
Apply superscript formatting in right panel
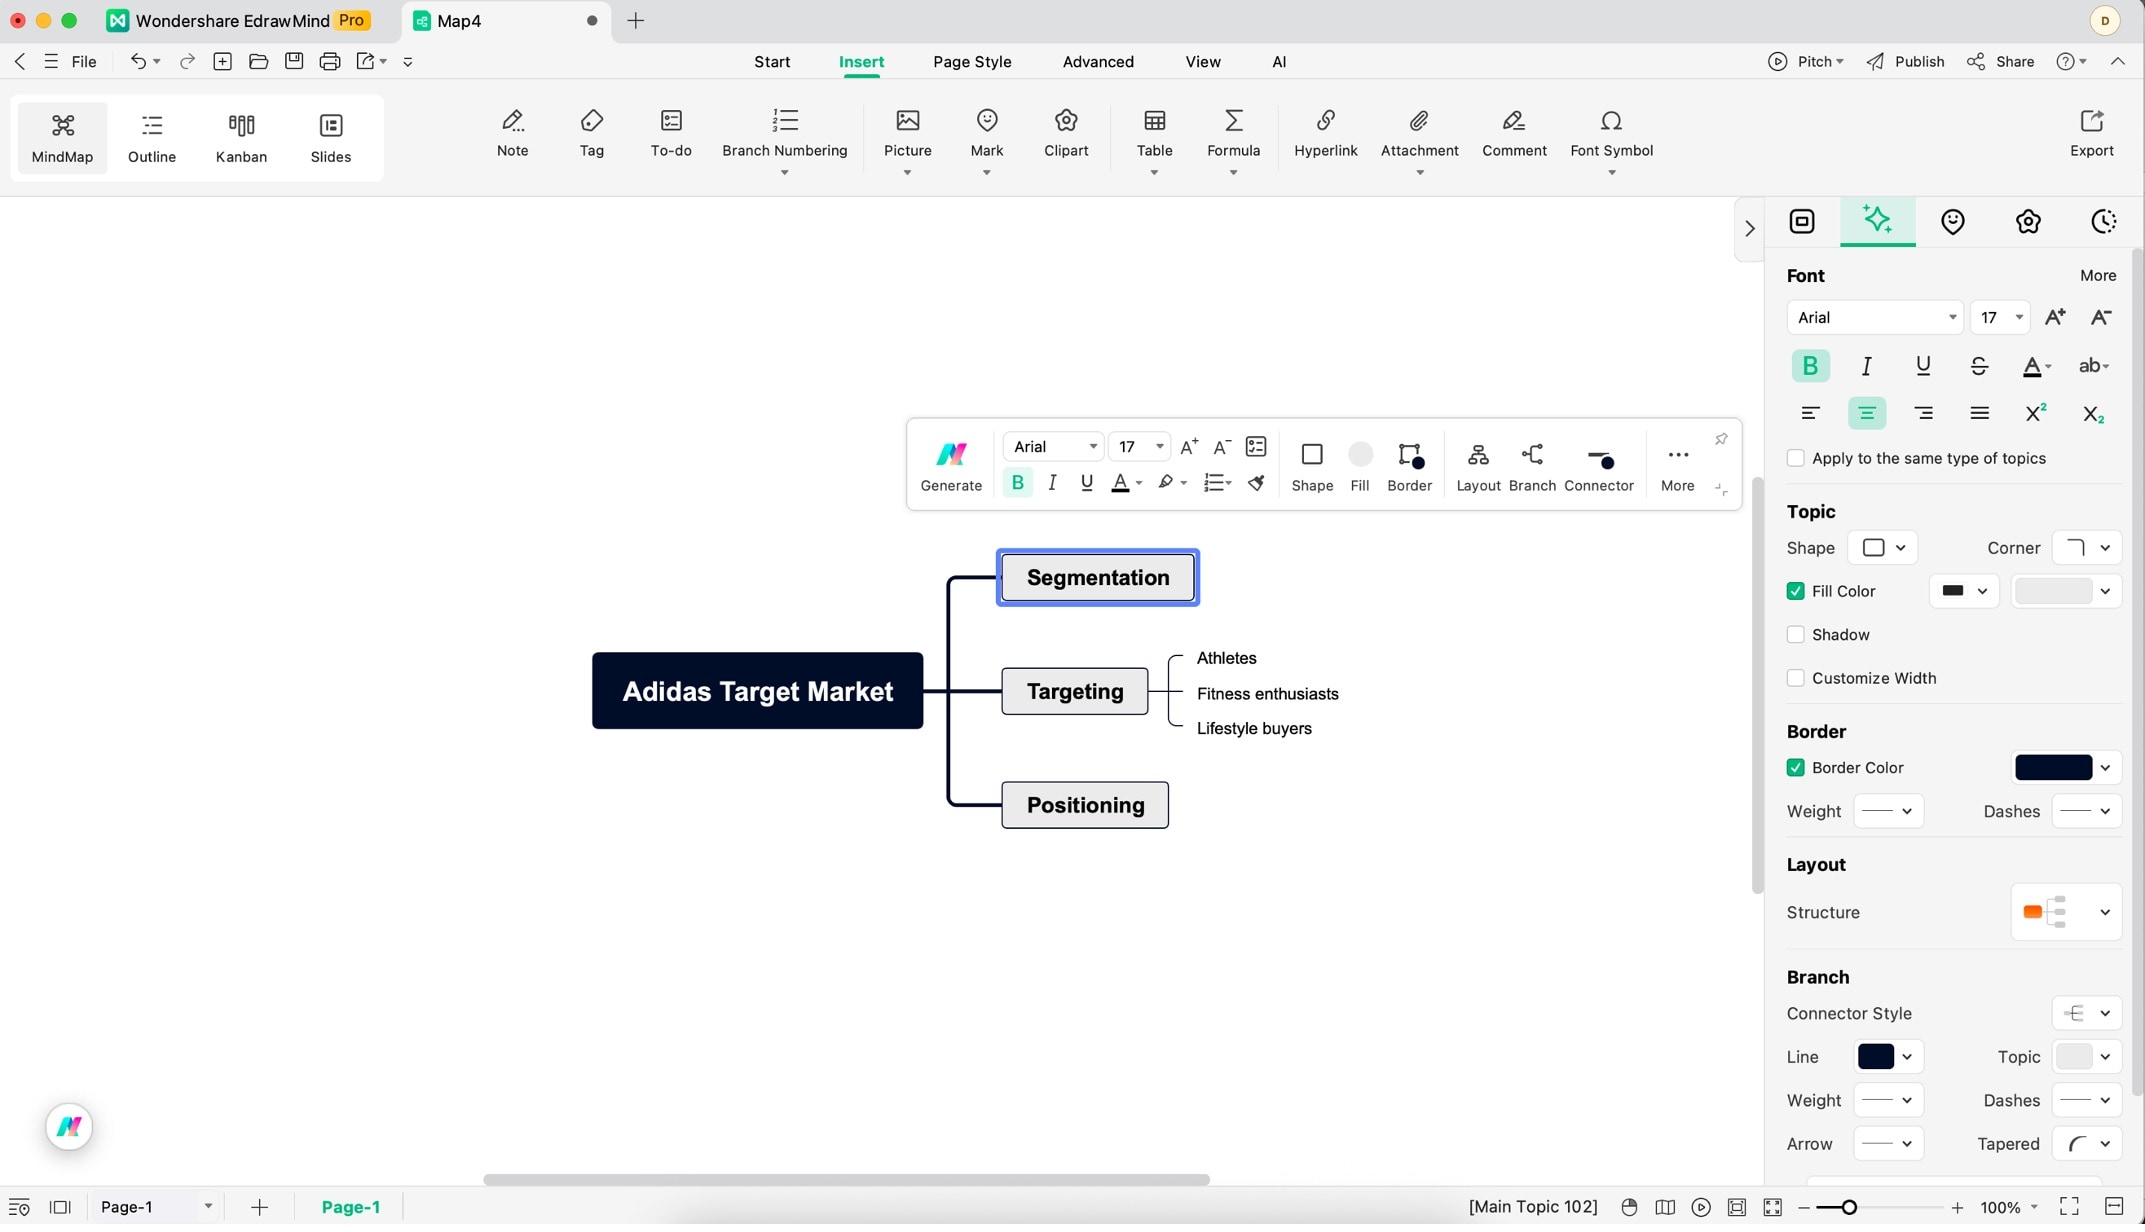pyautogui.click(x=2035, y=413)
